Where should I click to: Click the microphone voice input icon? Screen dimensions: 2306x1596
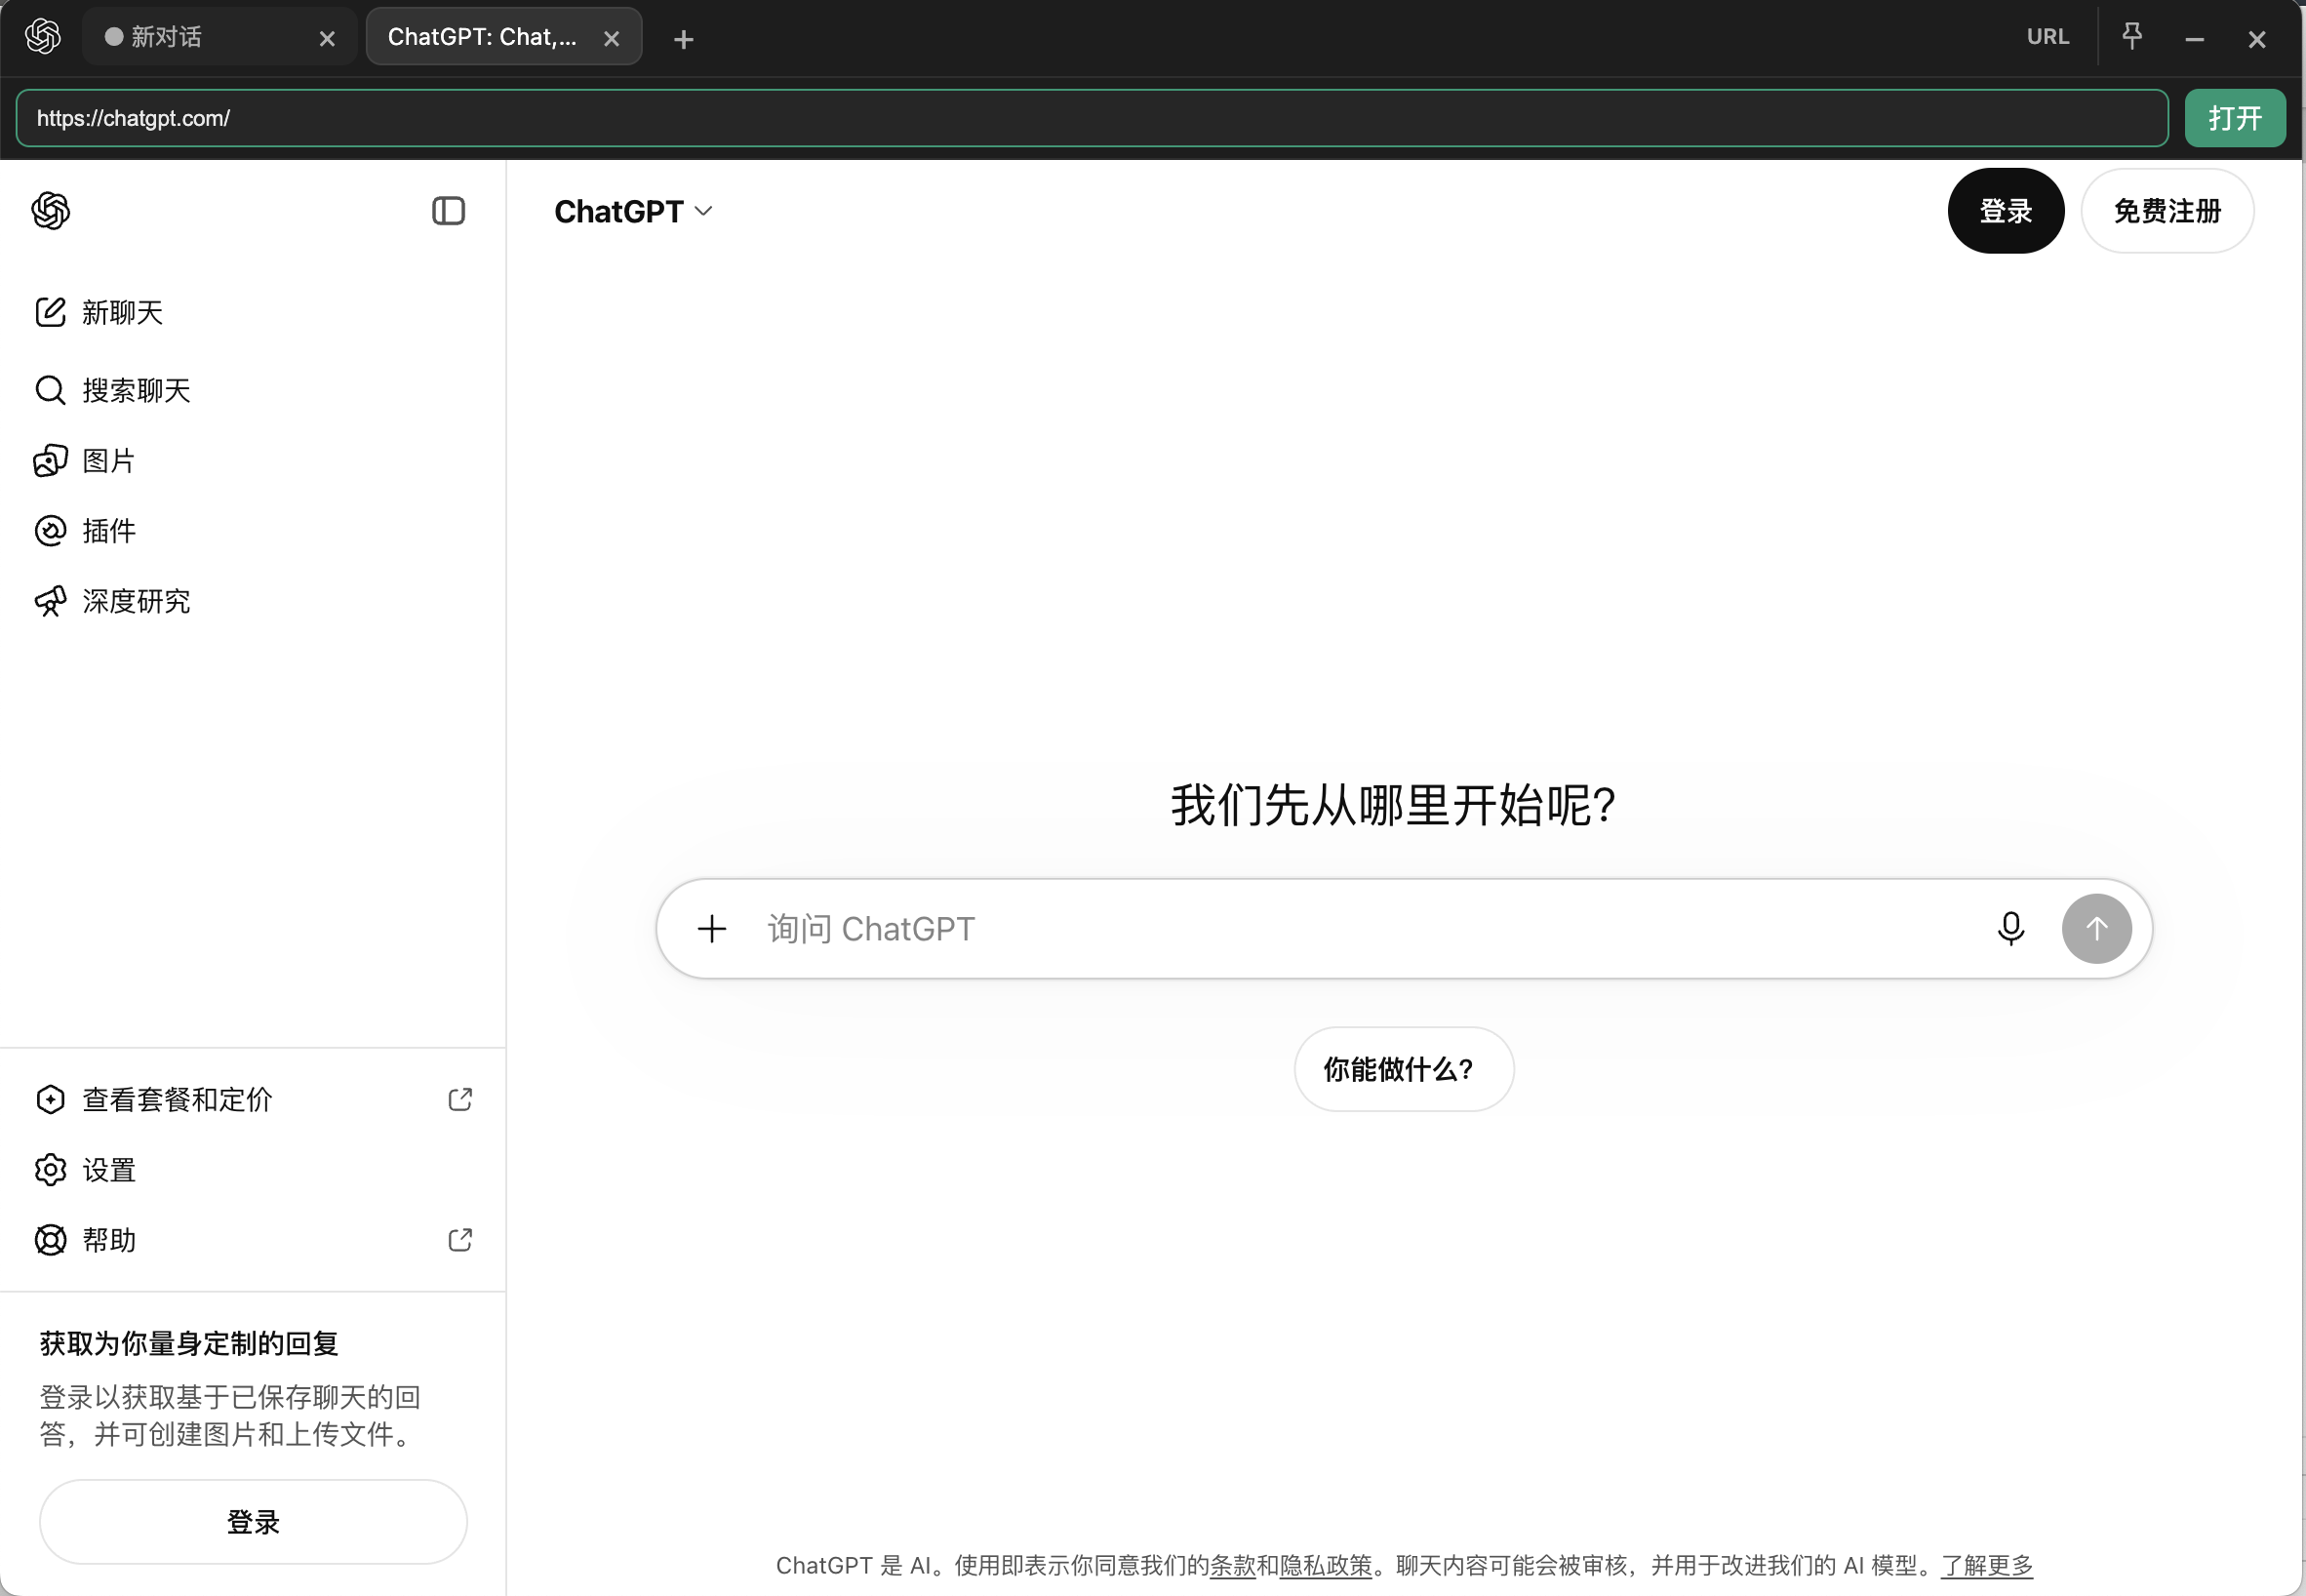[2011, 929]
